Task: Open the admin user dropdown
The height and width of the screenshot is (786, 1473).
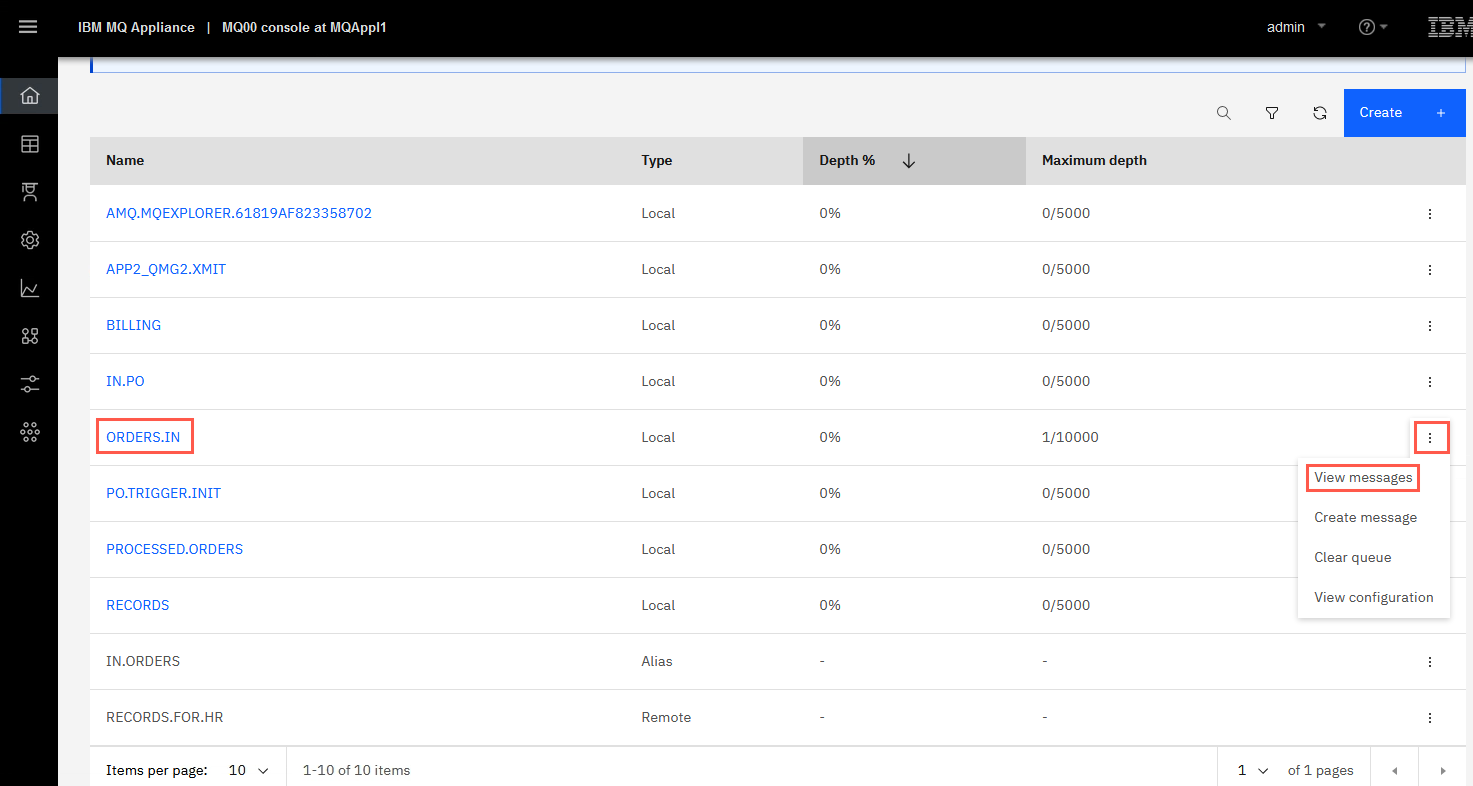Action: pyautogui.click(x=1296, y=27)
